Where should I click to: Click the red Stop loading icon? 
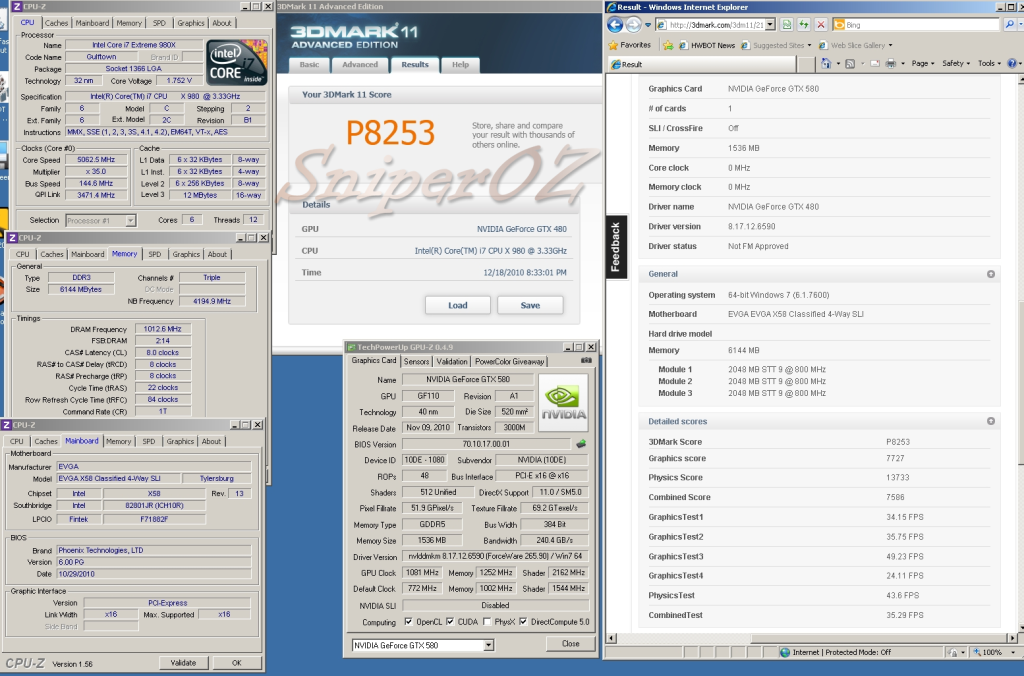(821, 24)
